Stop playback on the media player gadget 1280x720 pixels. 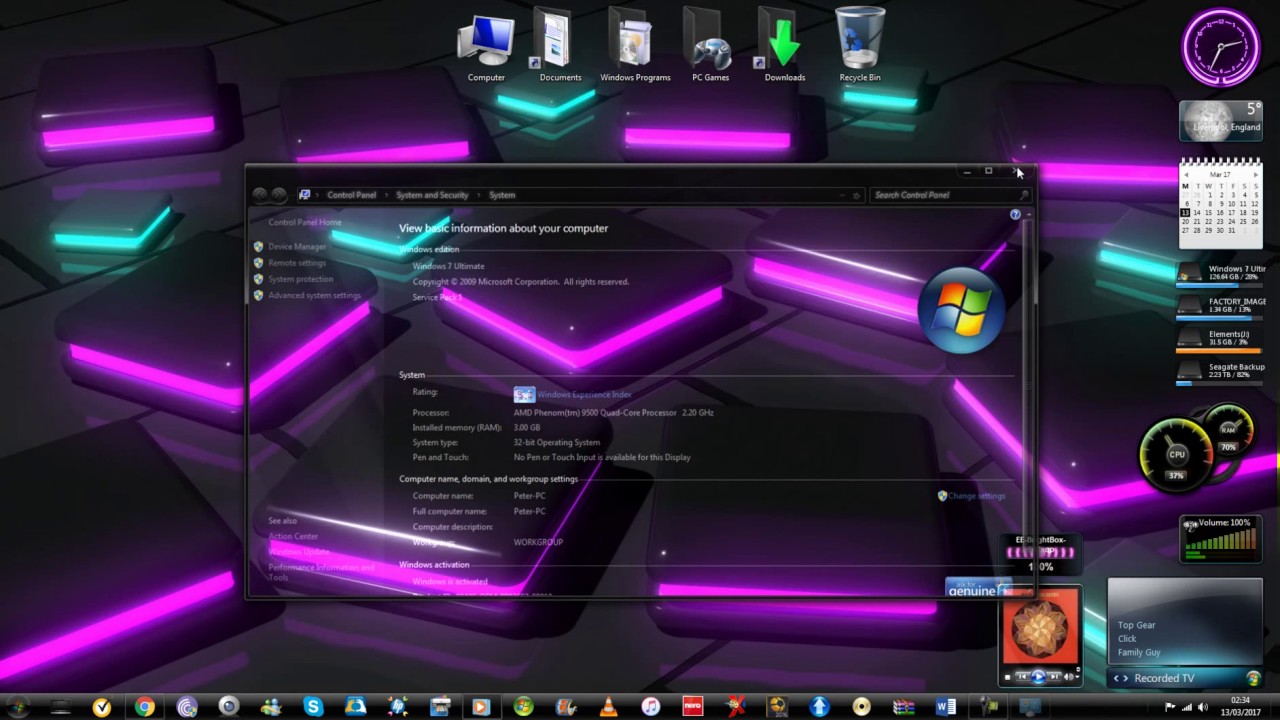pos(1008,677)
